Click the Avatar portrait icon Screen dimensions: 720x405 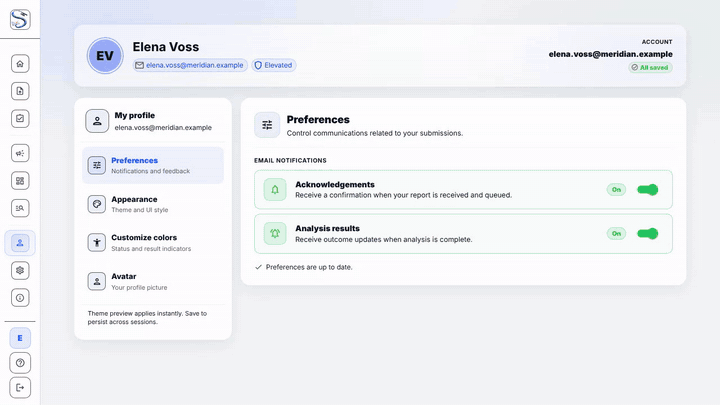97,281
